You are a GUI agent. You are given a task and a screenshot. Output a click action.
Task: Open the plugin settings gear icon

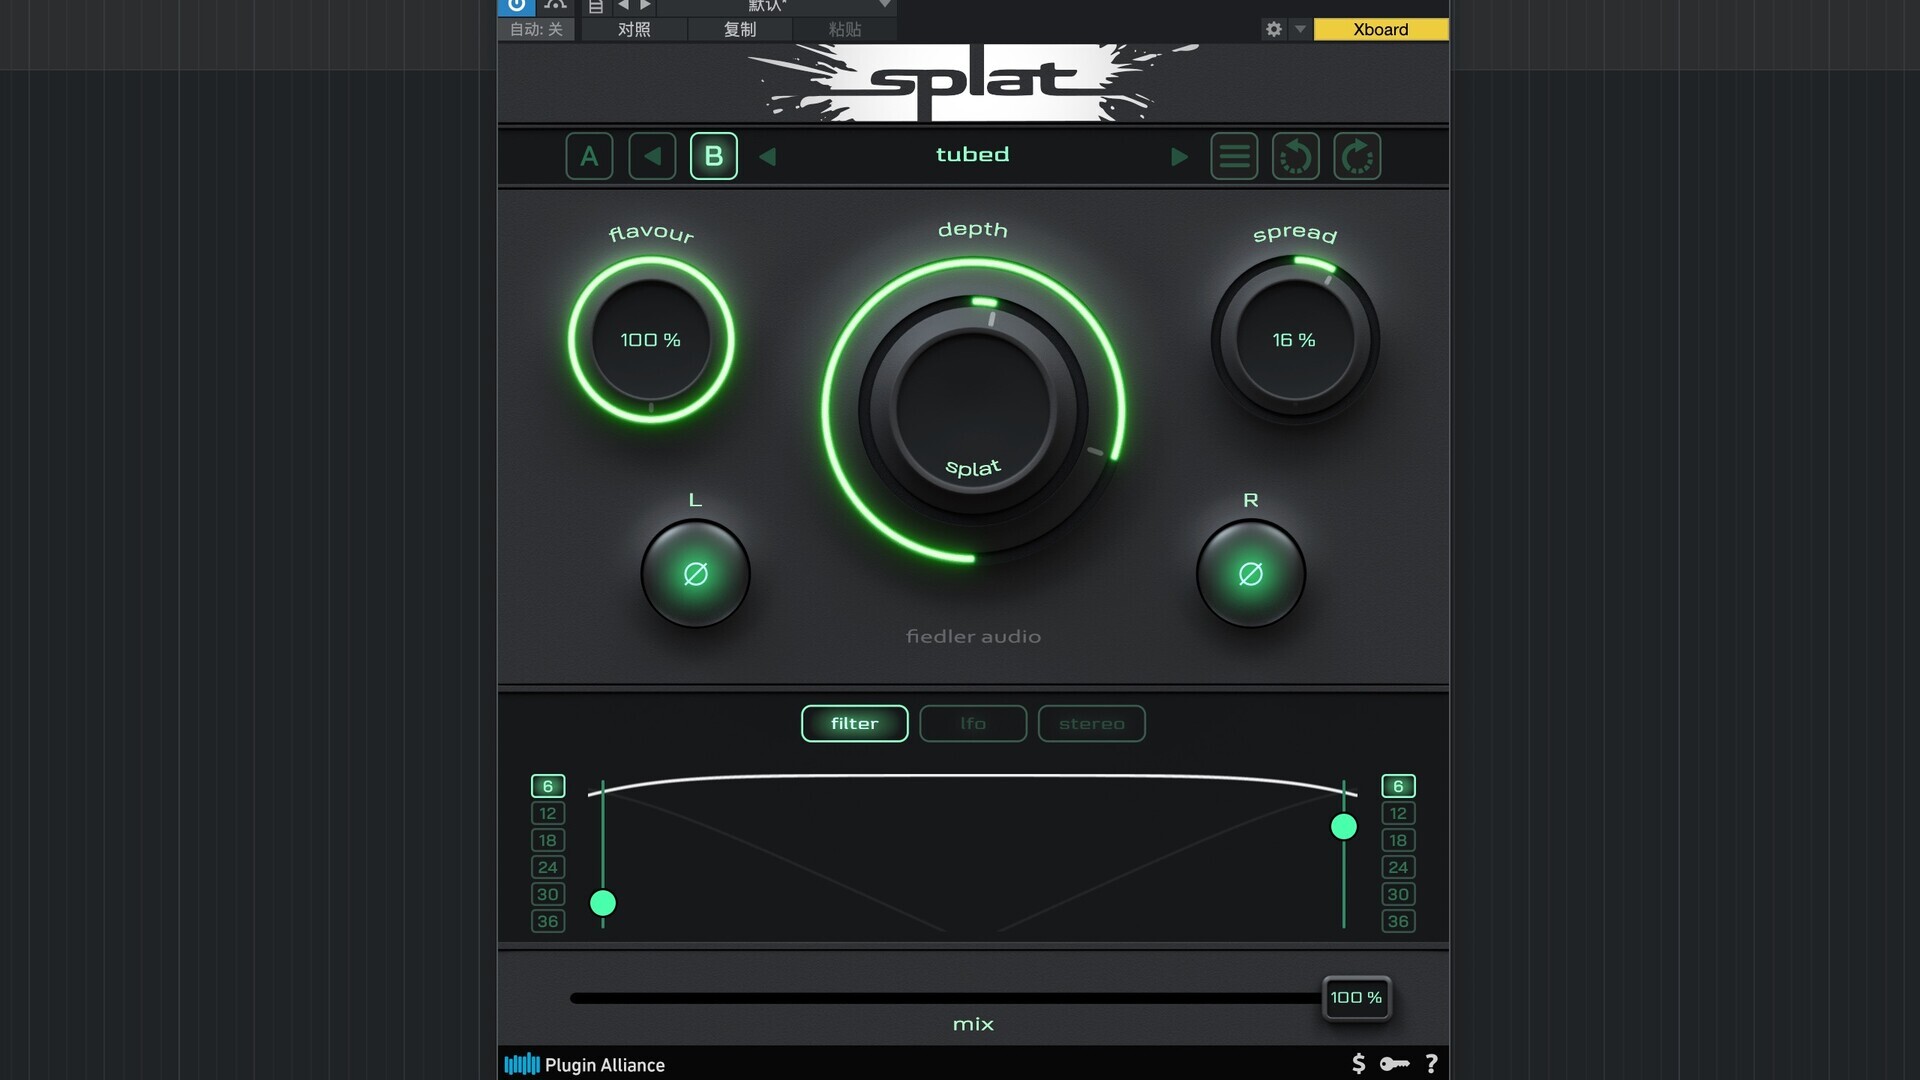(1273, 29)
